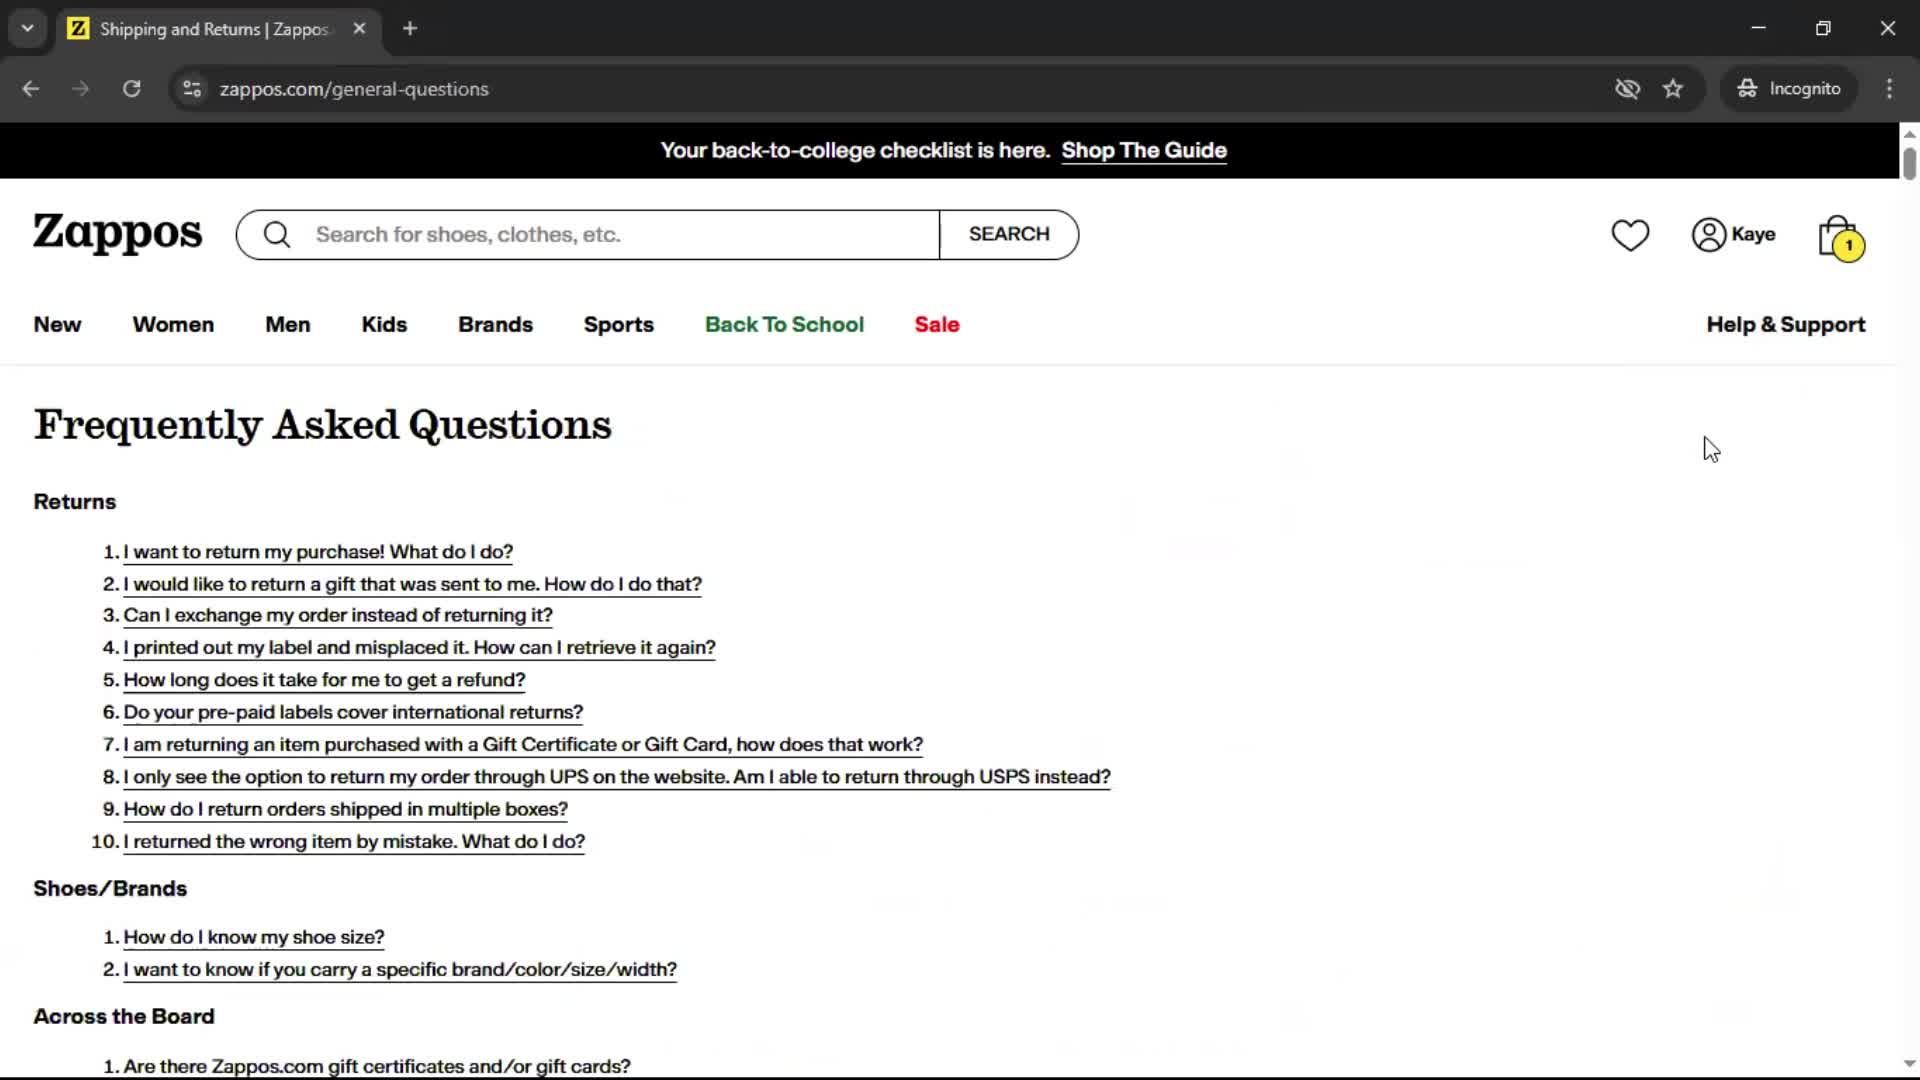Bookmark this page with the star icon
The width and height of the screenshot is (1920, 1080).
point(1673,89)
